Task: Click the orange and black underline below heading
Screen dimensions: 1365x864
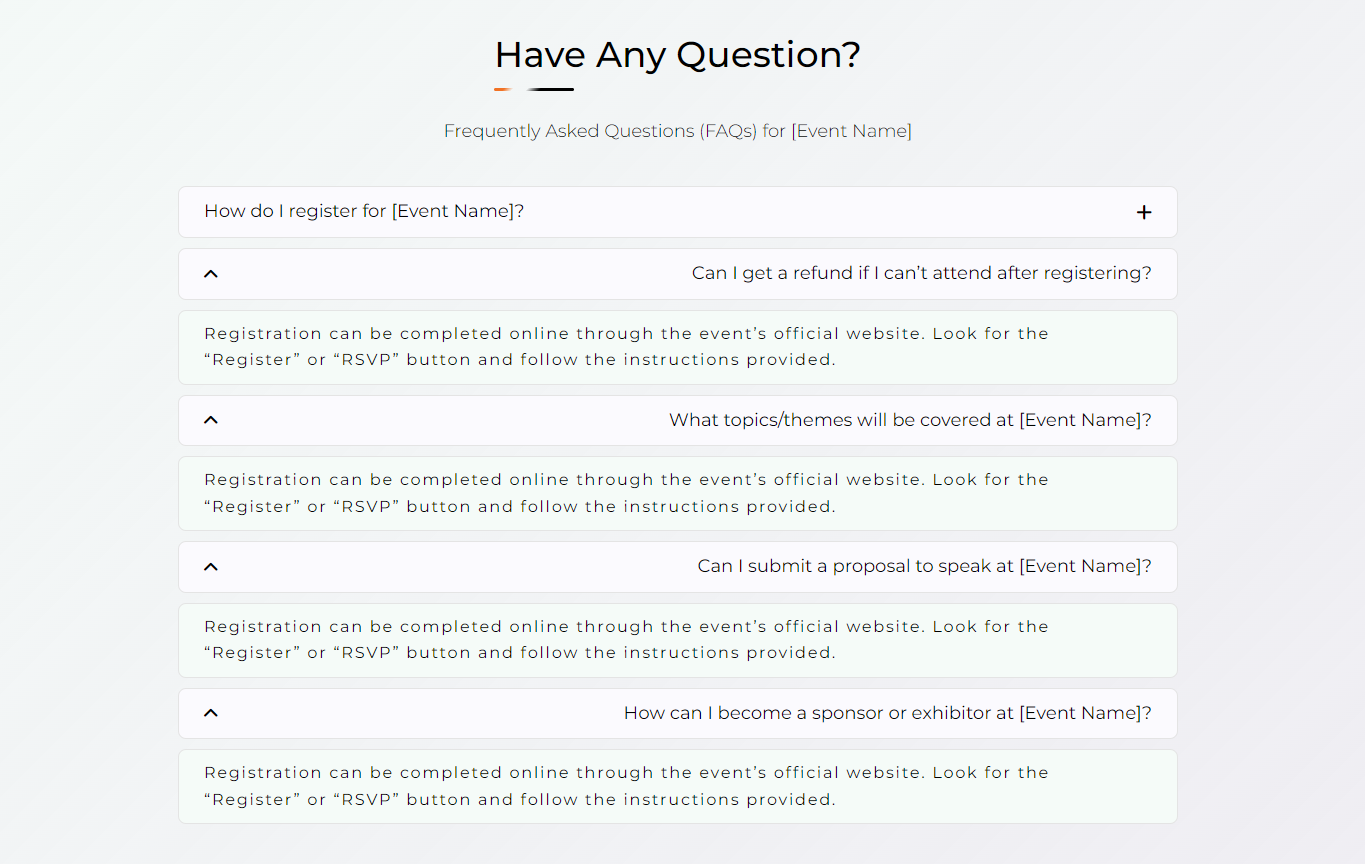Action: coord(534,90)
